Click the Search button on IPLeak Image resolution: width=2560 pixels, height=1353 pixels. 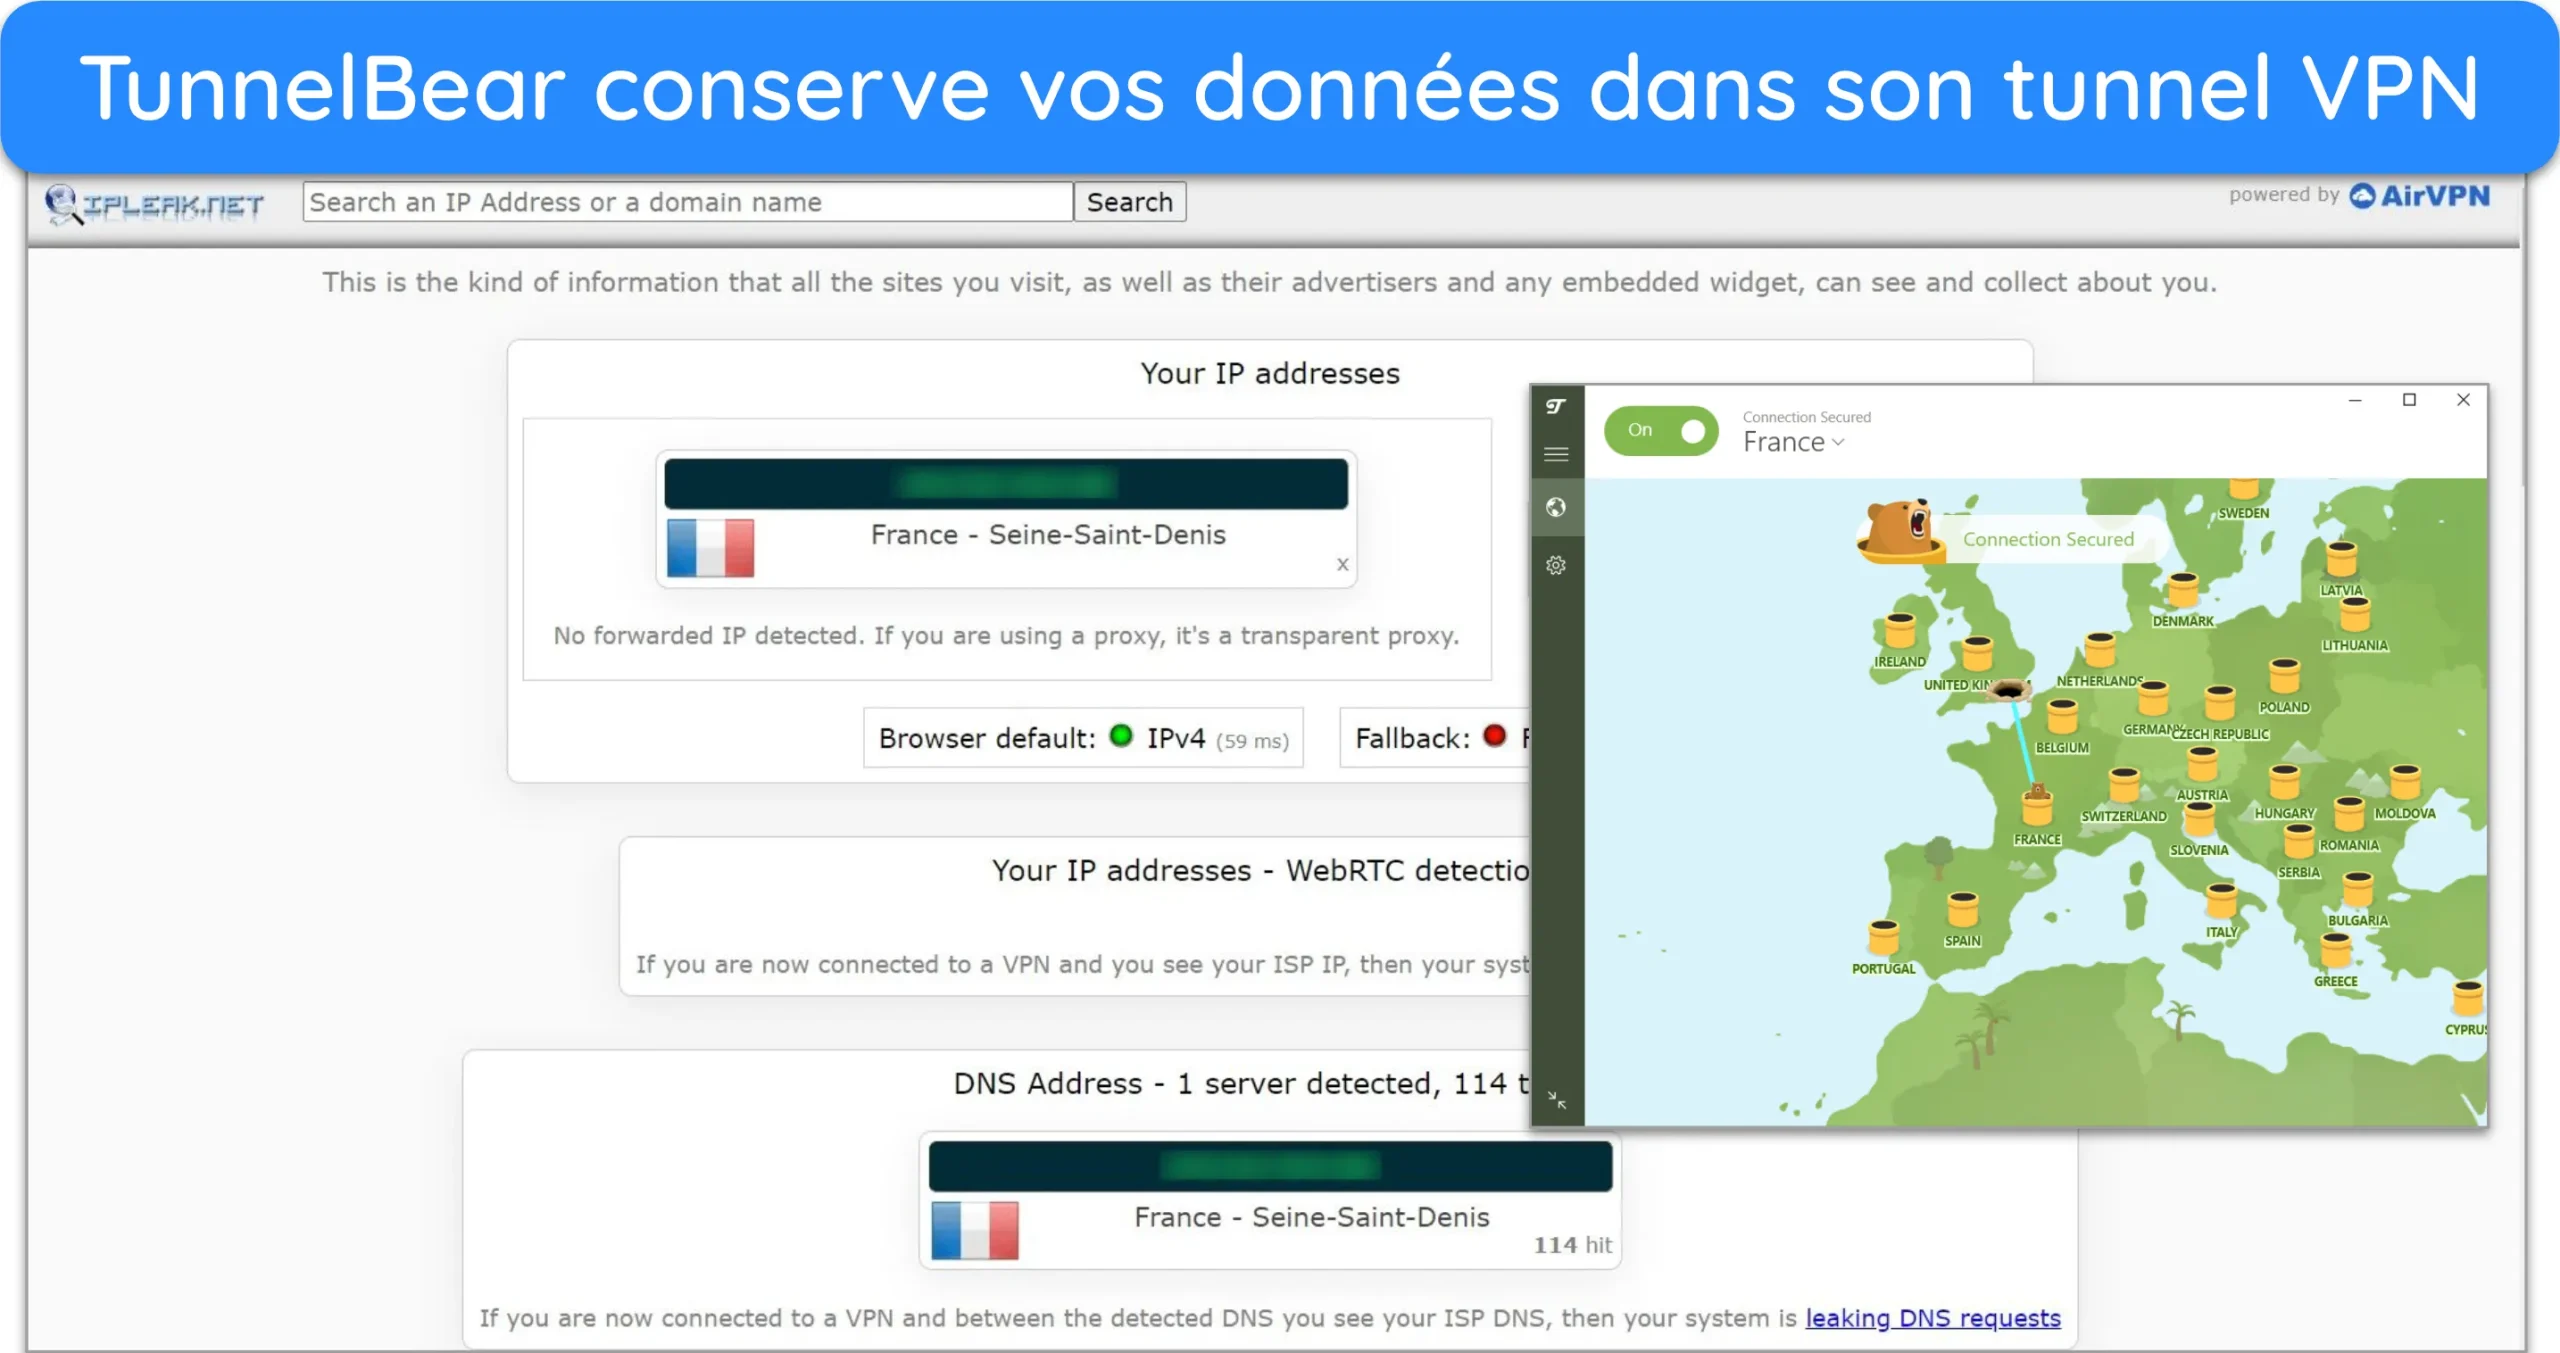[x=1130, y=202]
